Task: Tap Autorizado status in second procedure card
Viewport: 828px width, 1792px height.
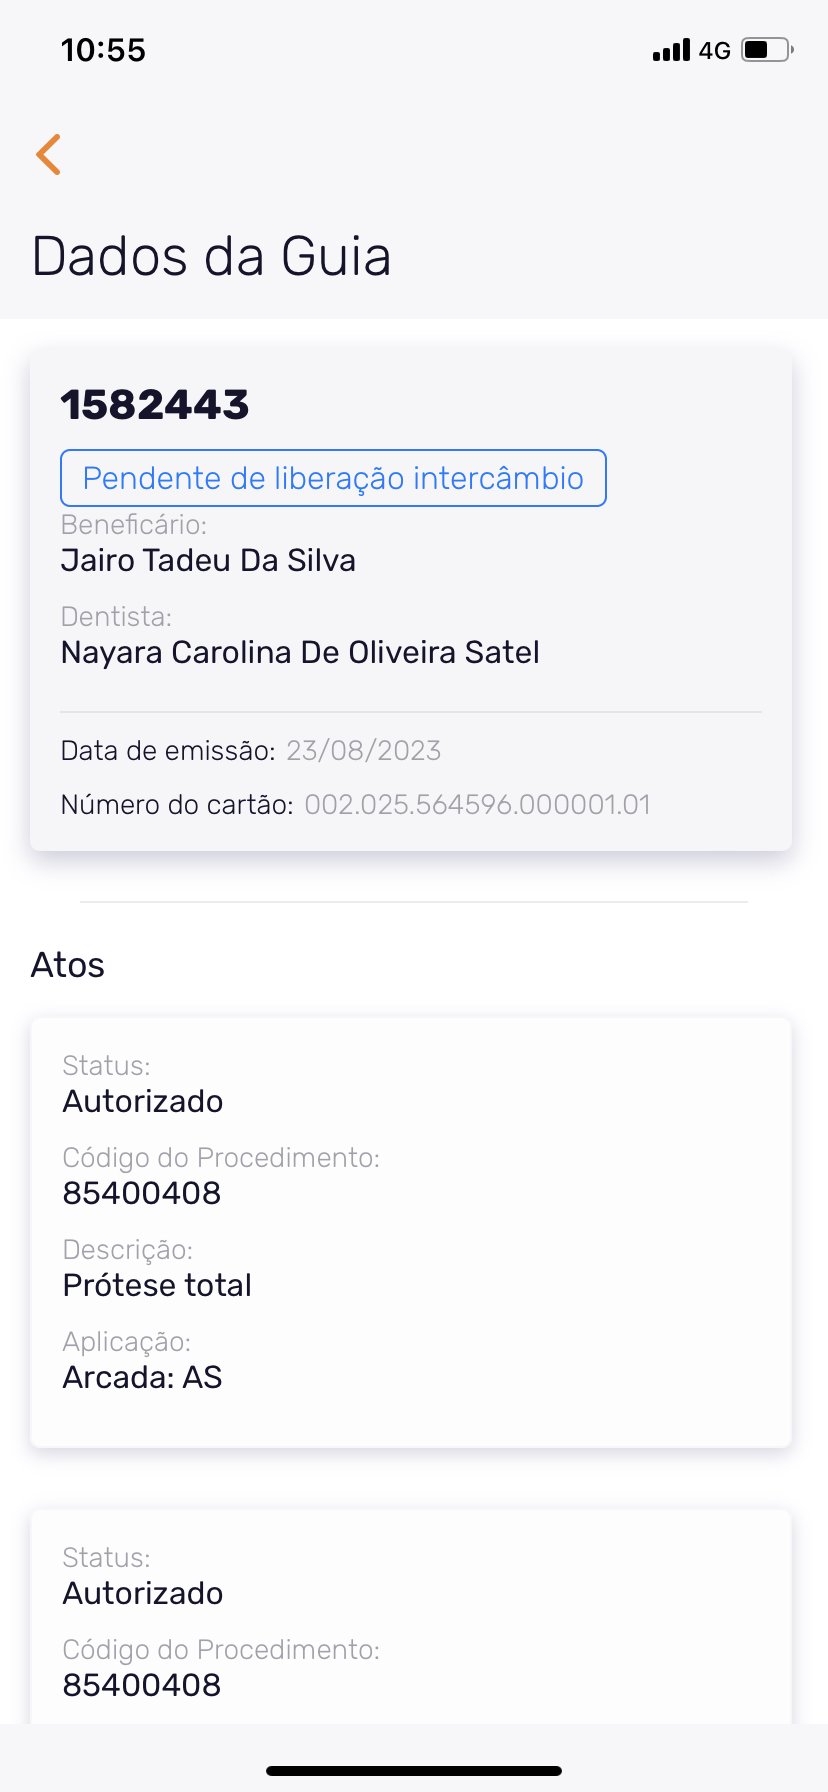Action: tap(143, 1593)
